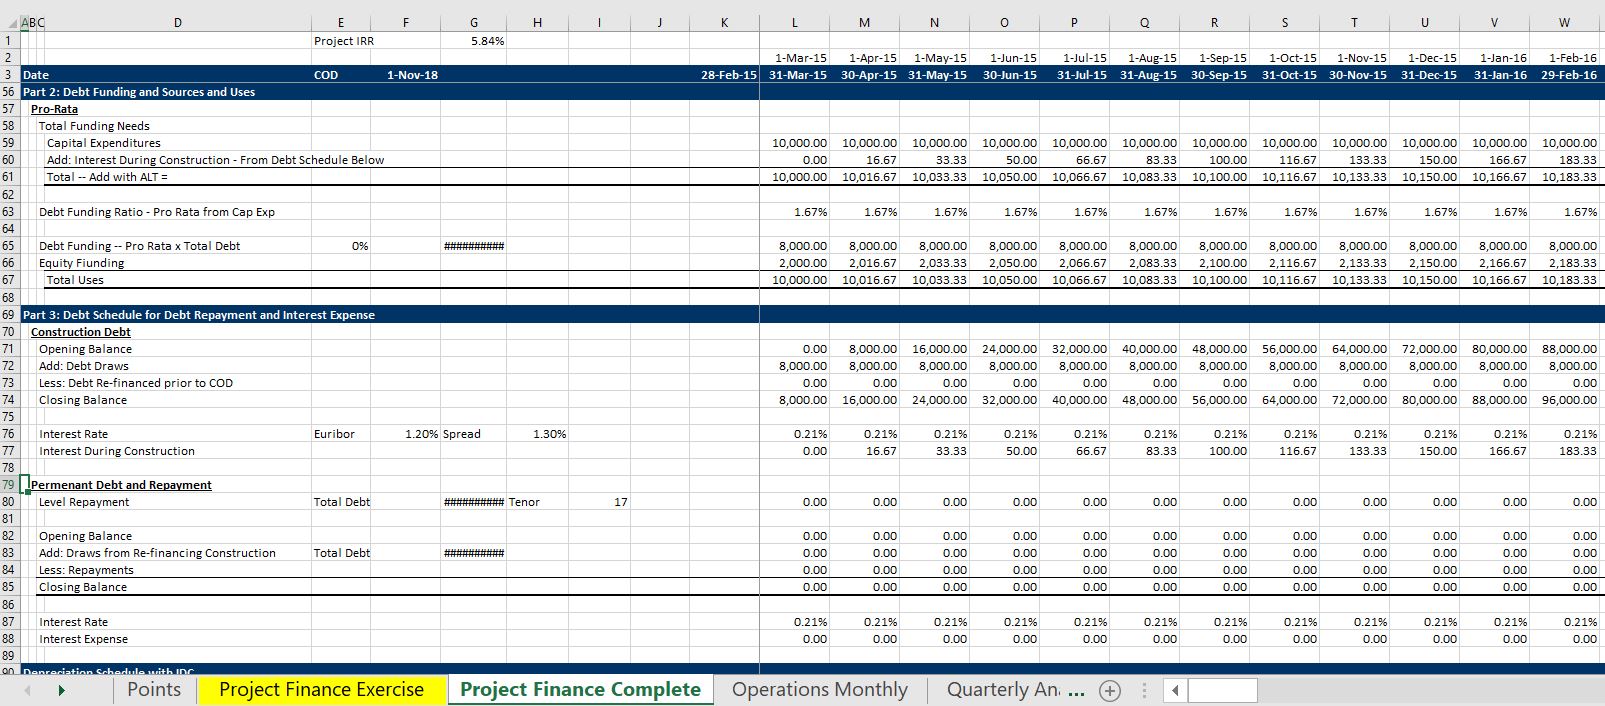Select column D header
Screen dimensions: 1605x706
pyautogui.click(x=178, y=22)
